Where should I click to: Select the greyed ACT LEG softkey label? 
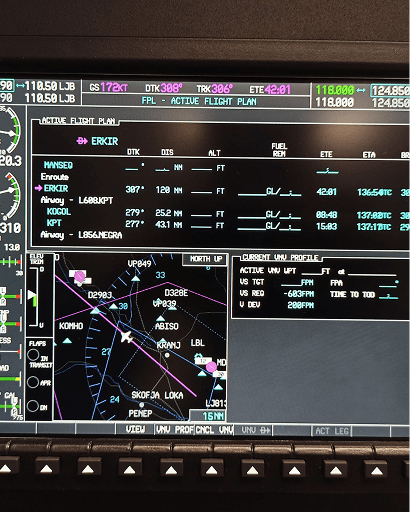[x=332, y=431]
